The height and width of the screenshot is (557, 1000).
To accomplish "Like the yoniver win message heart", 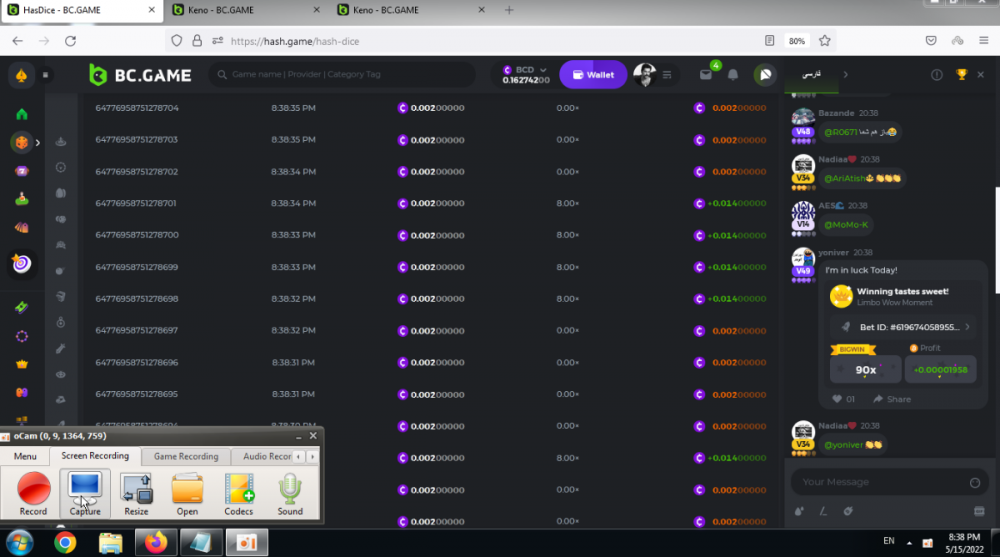I will tap(837, 399).
